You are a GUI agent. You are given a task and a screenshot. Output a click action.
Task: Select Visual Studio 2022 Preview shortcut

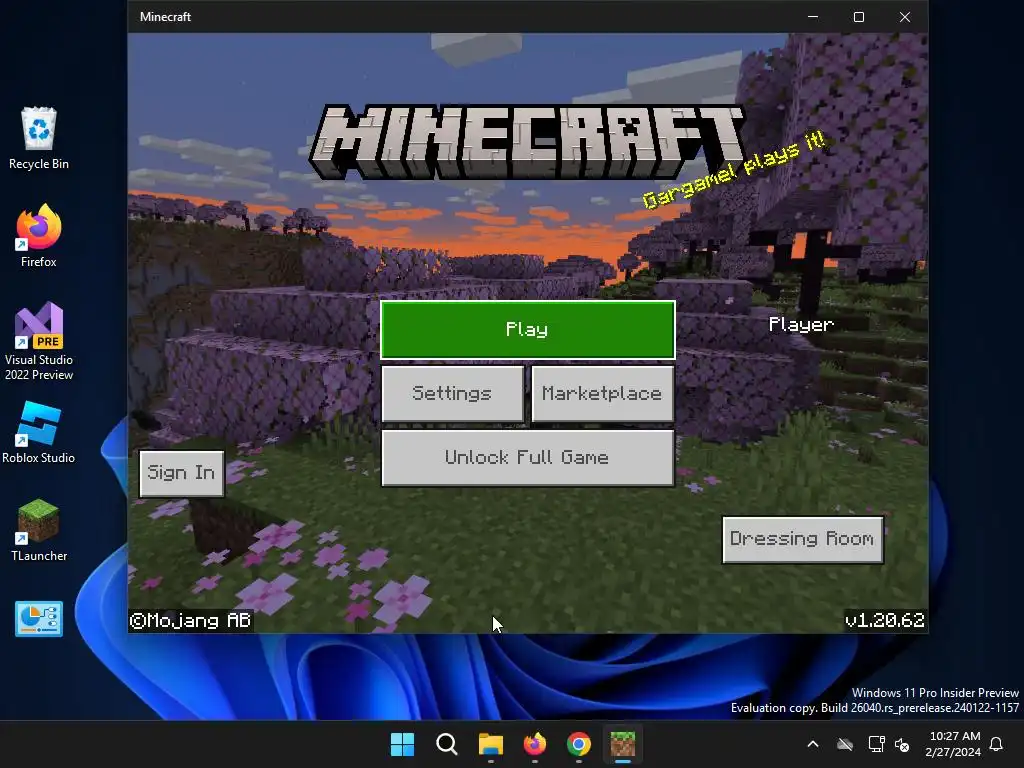(x=39, y=342)
